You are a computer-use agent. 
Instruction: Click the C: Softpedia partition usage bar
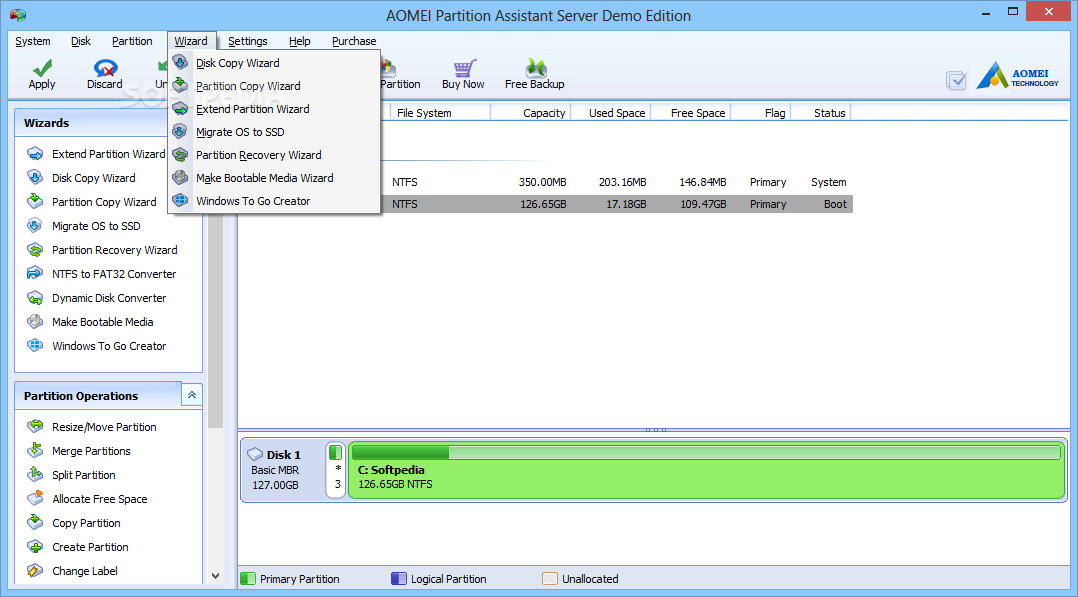(706, 453)
